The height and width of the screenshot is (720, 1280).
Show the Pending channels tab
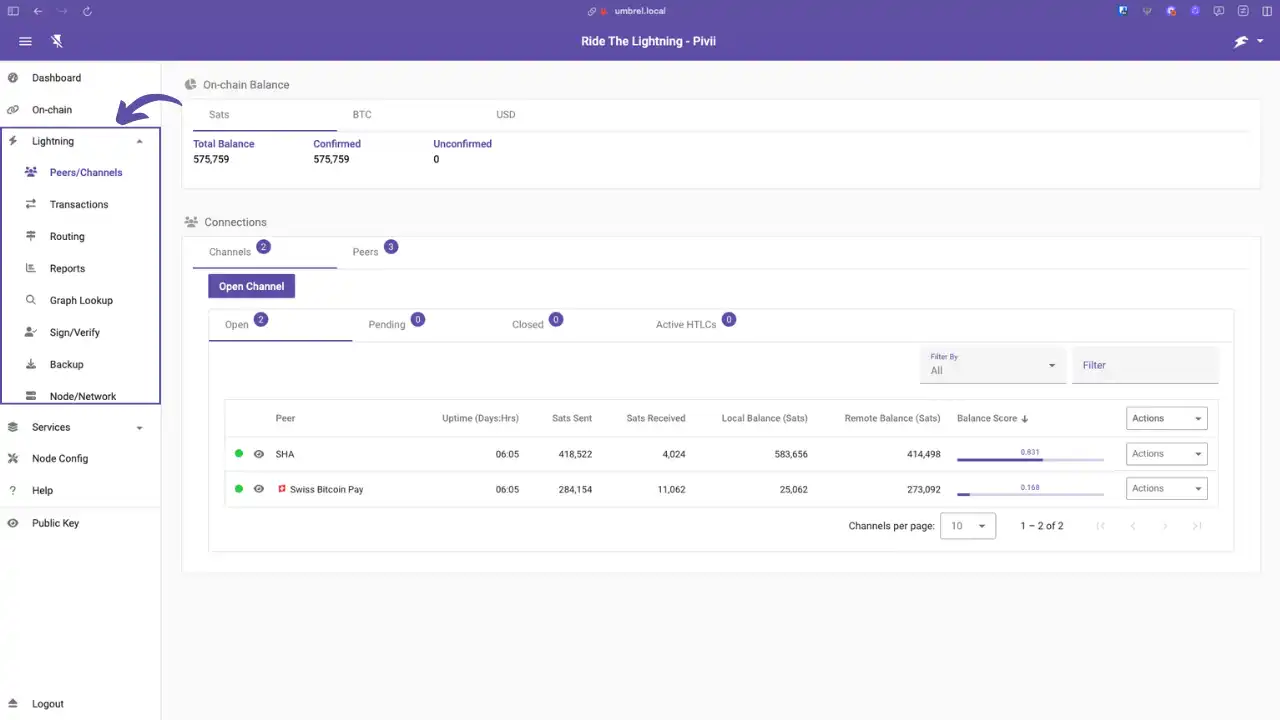[387, 325]
